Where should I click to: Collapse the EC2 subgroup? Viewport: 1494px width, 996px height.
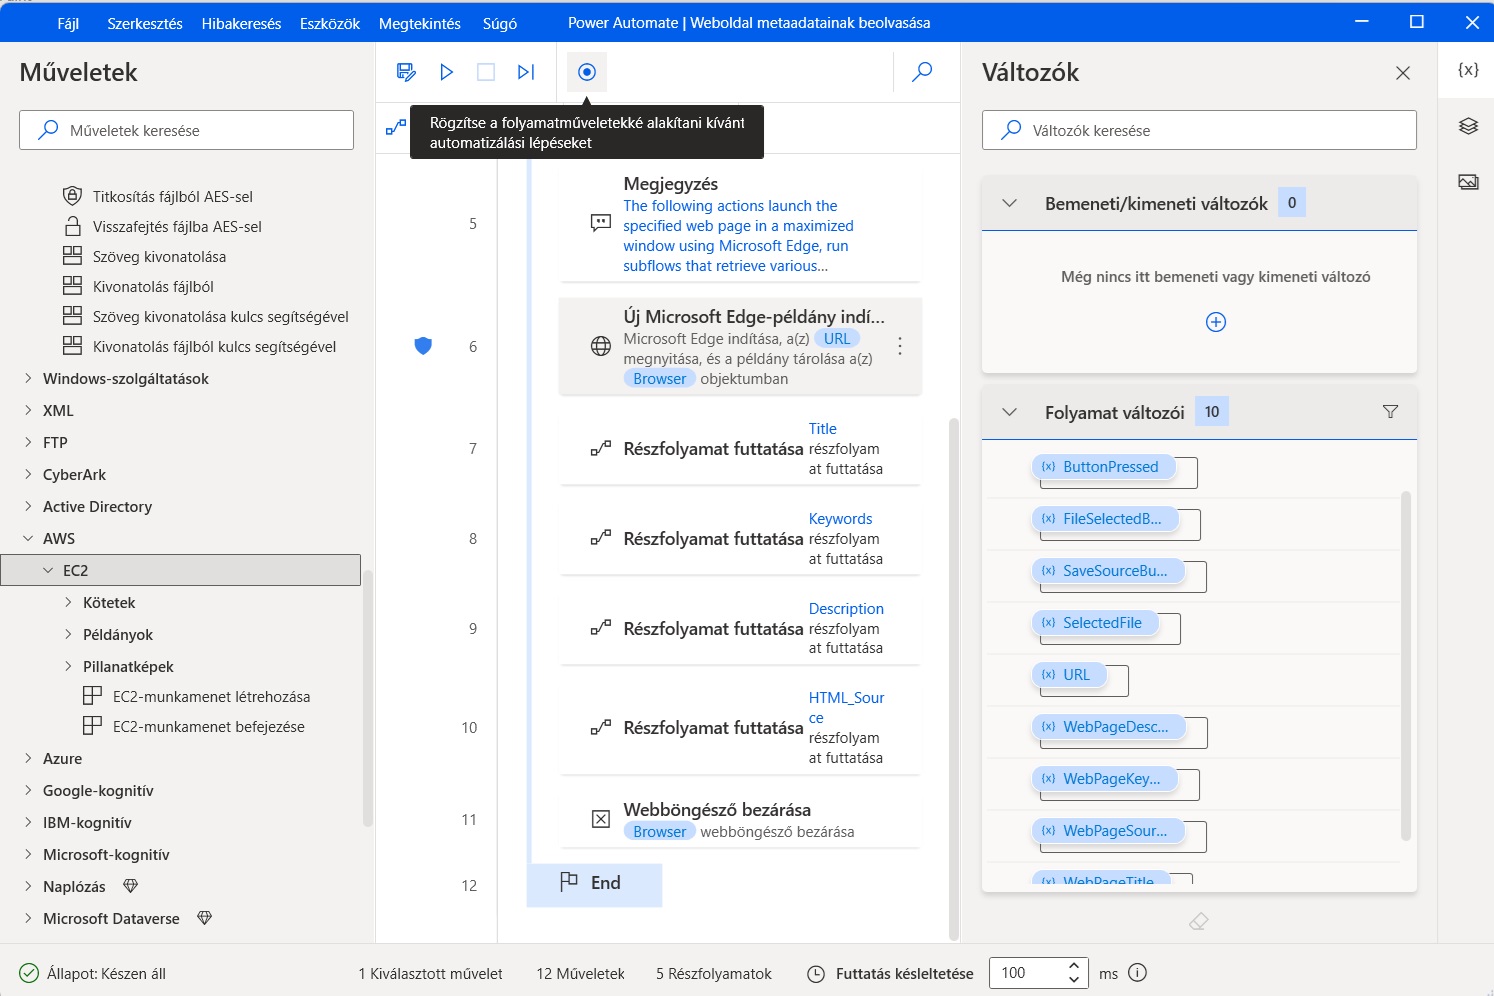[x=48, y=570]
